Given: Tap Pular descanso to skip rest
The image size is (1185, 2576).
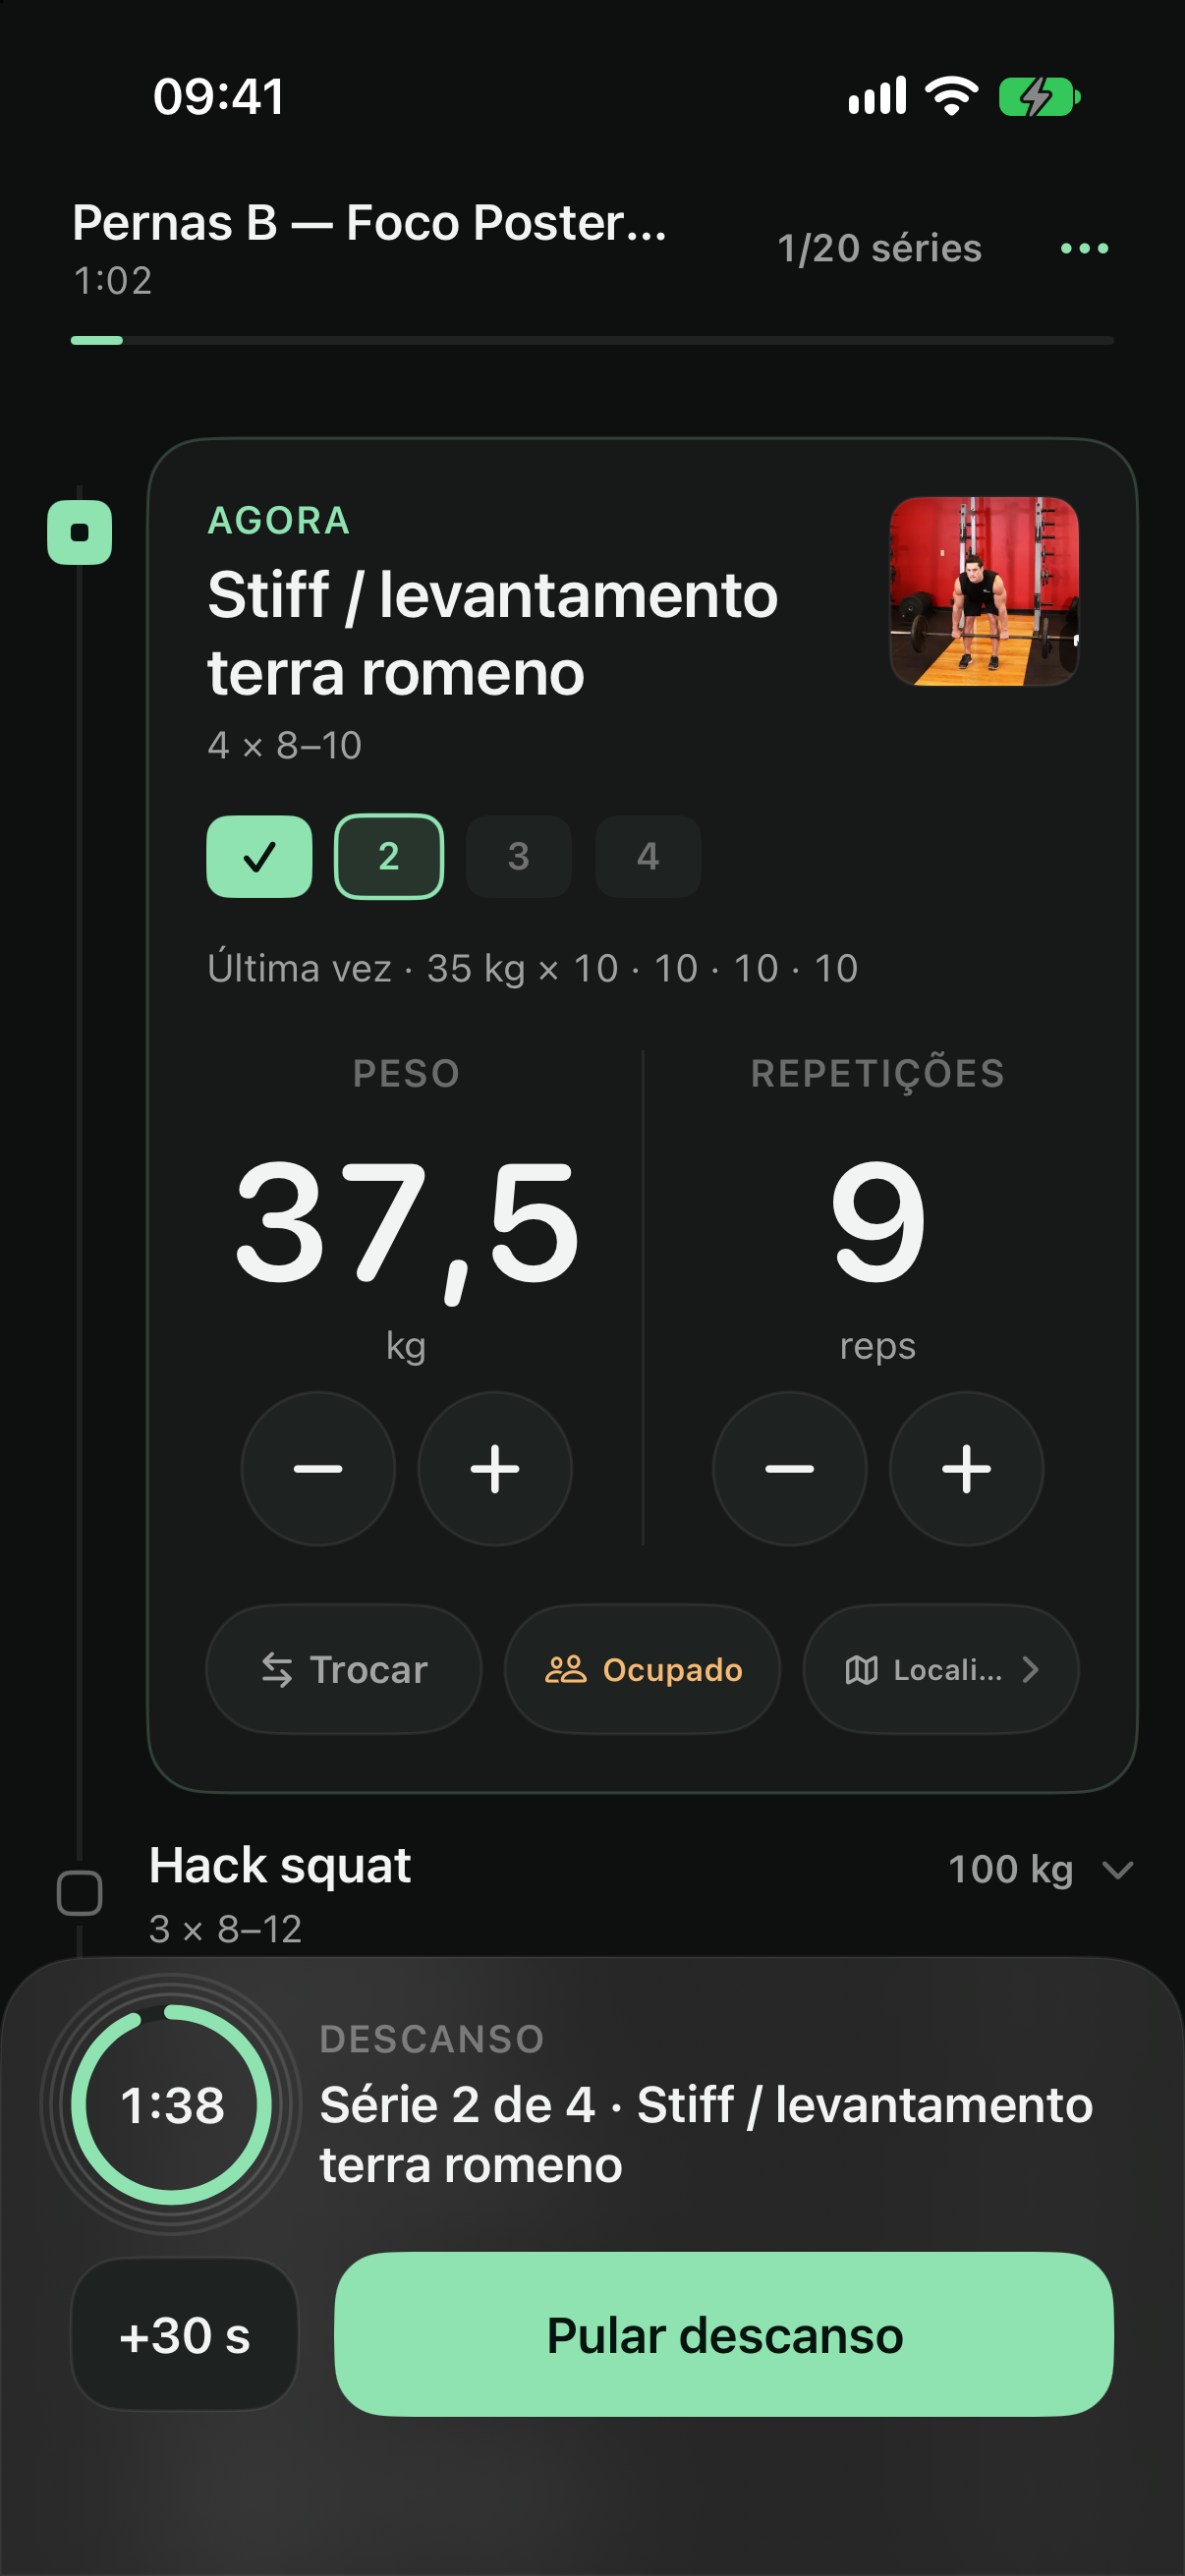Looking at the screenshot, I should 724,2334.
